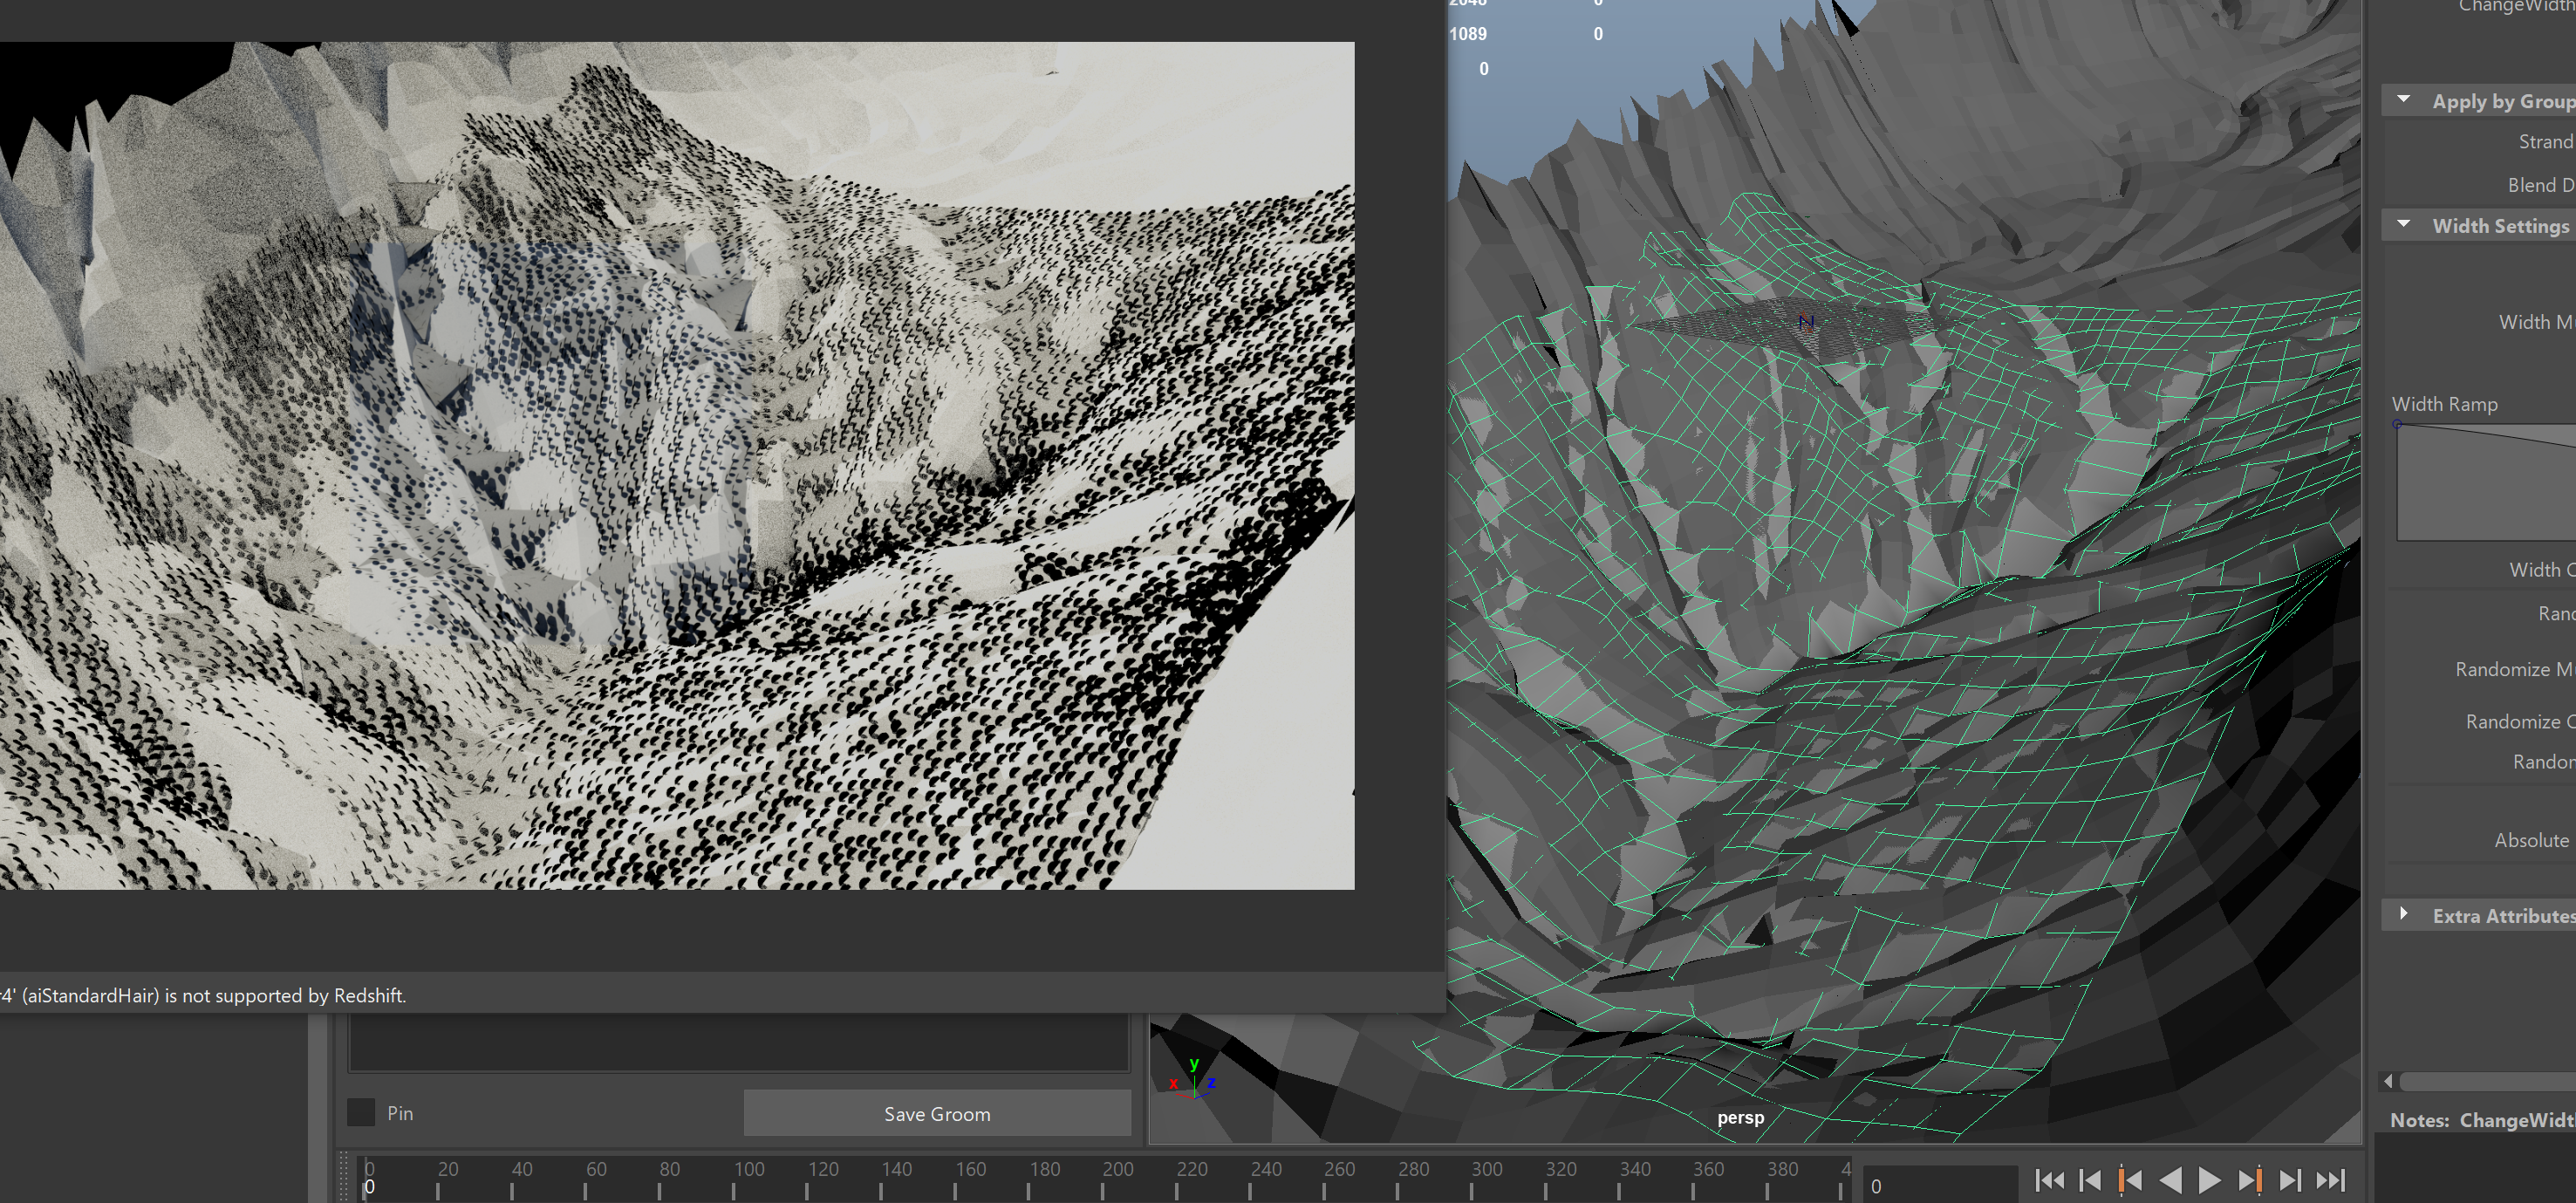The image size is (2576, 1203).
Task: Go to end of playback range
Action: click(2331, 1180)
